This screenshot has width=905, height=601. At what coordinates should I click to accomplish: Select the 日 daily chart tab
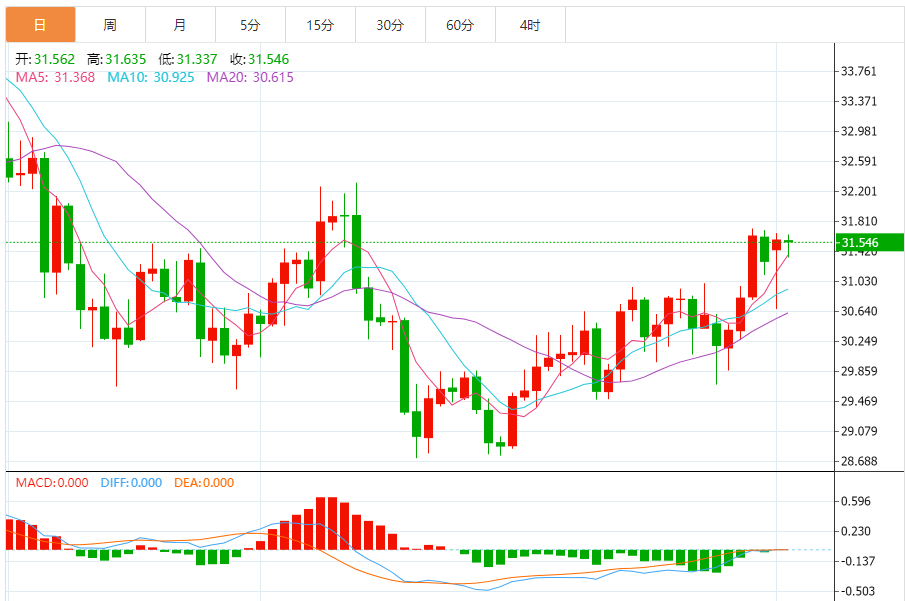(40, 25)
